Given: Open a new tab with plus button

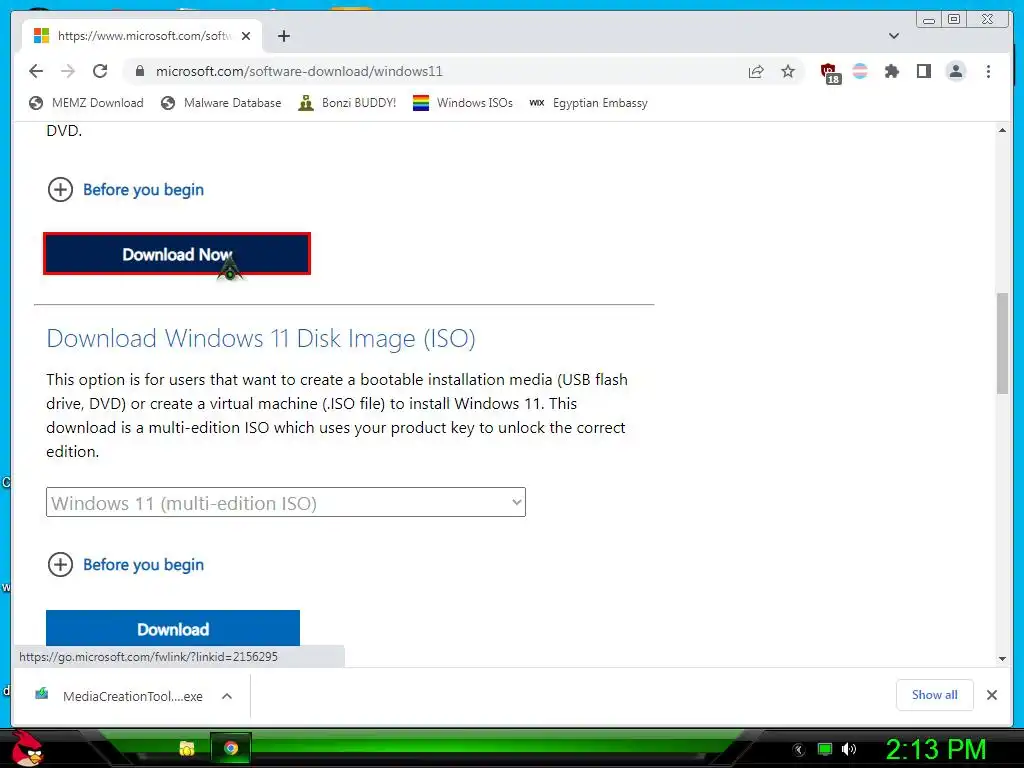Looking at the screenshot, I should click(283, 36).
